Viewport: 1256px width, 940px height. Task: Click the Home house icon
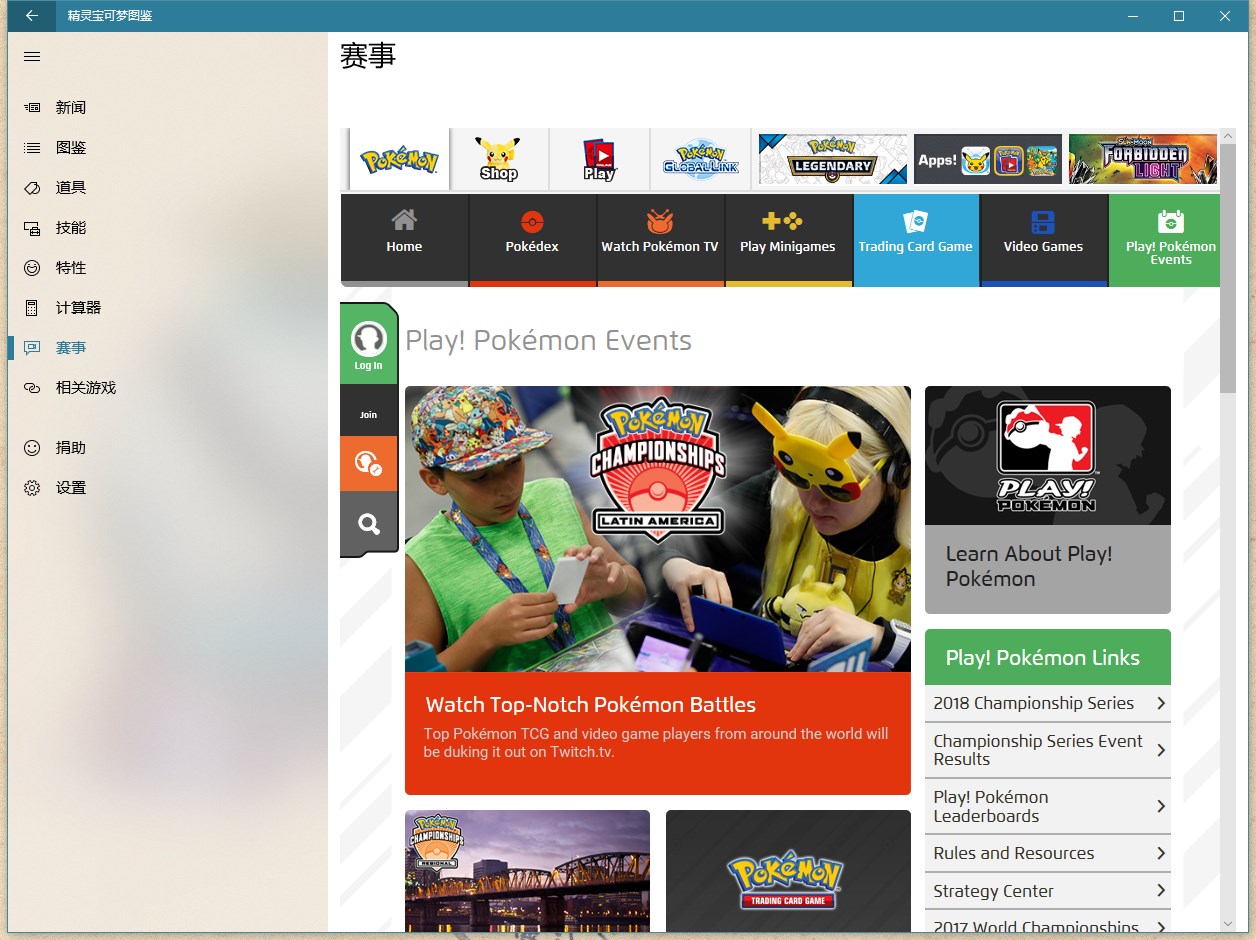point(404,219)
